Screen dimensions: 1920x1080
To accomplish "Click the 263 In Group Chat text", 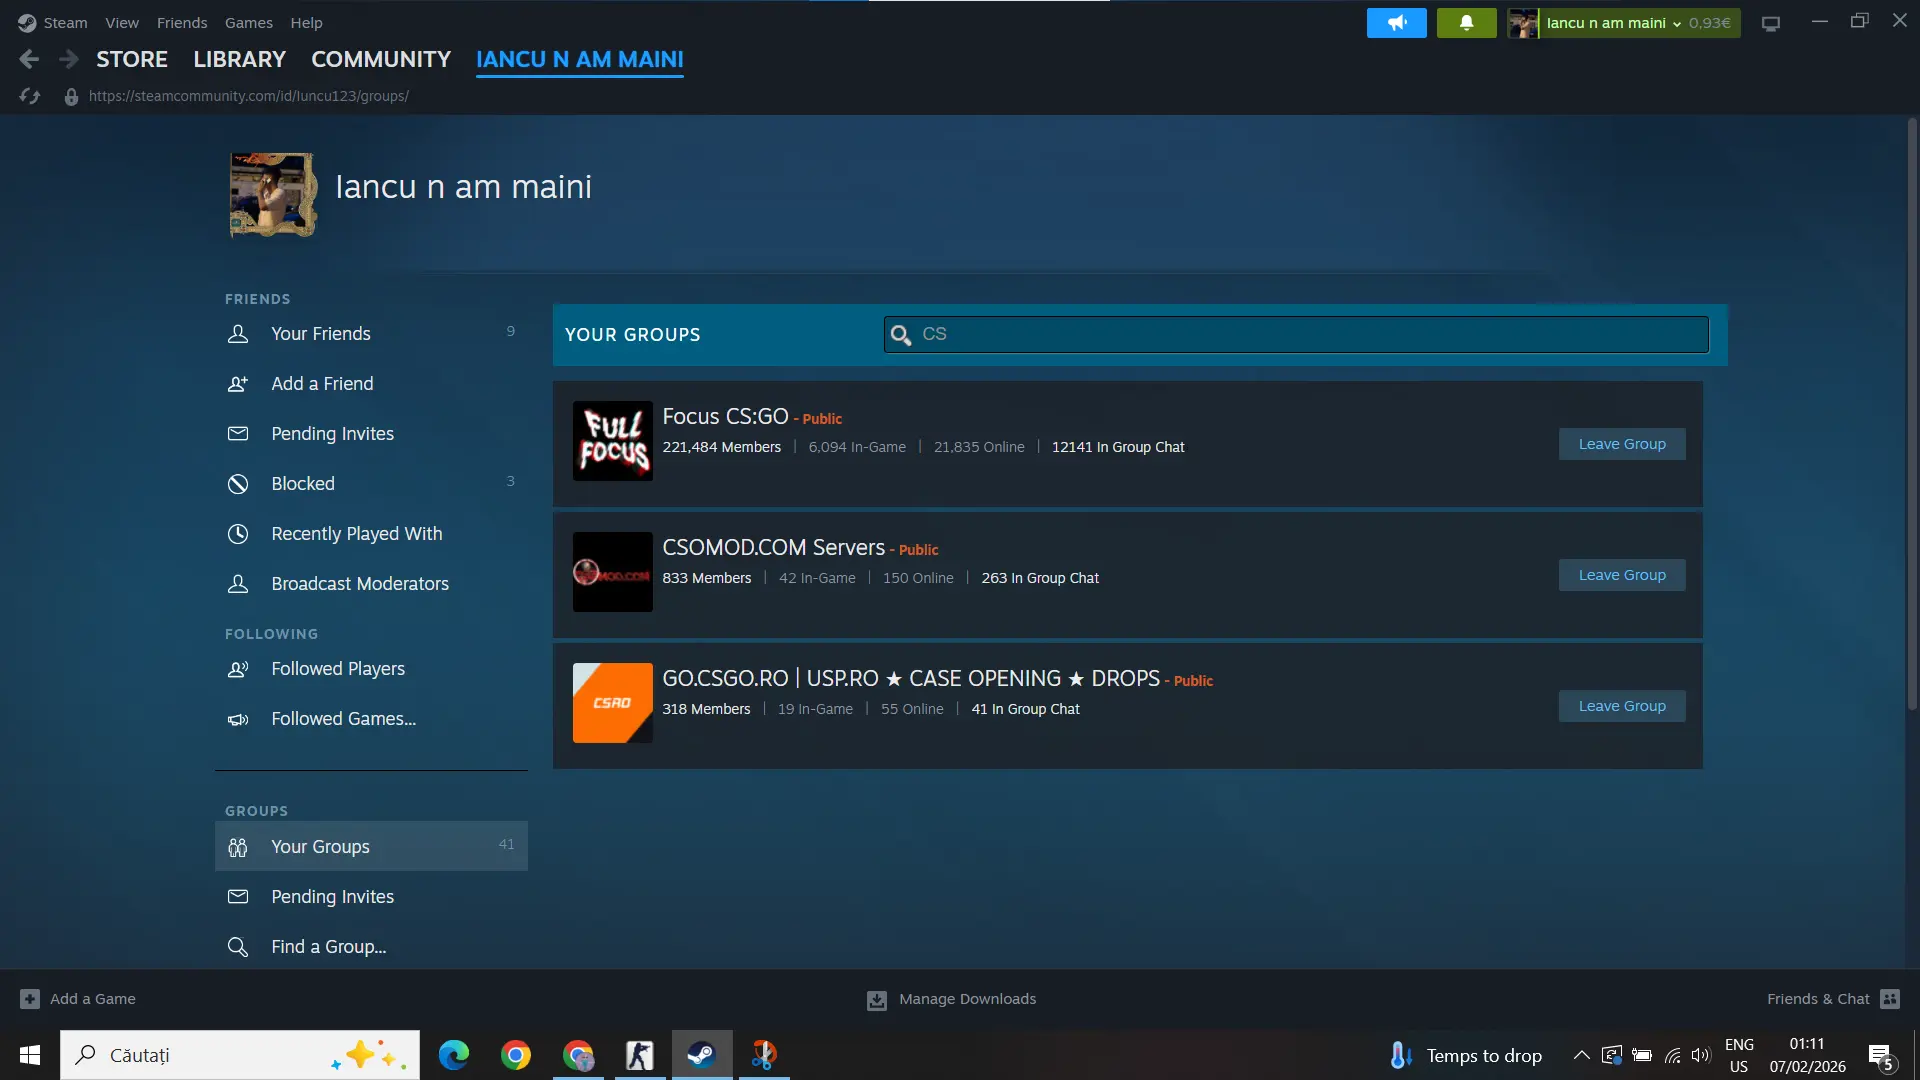I will (x=1040, y=578).
